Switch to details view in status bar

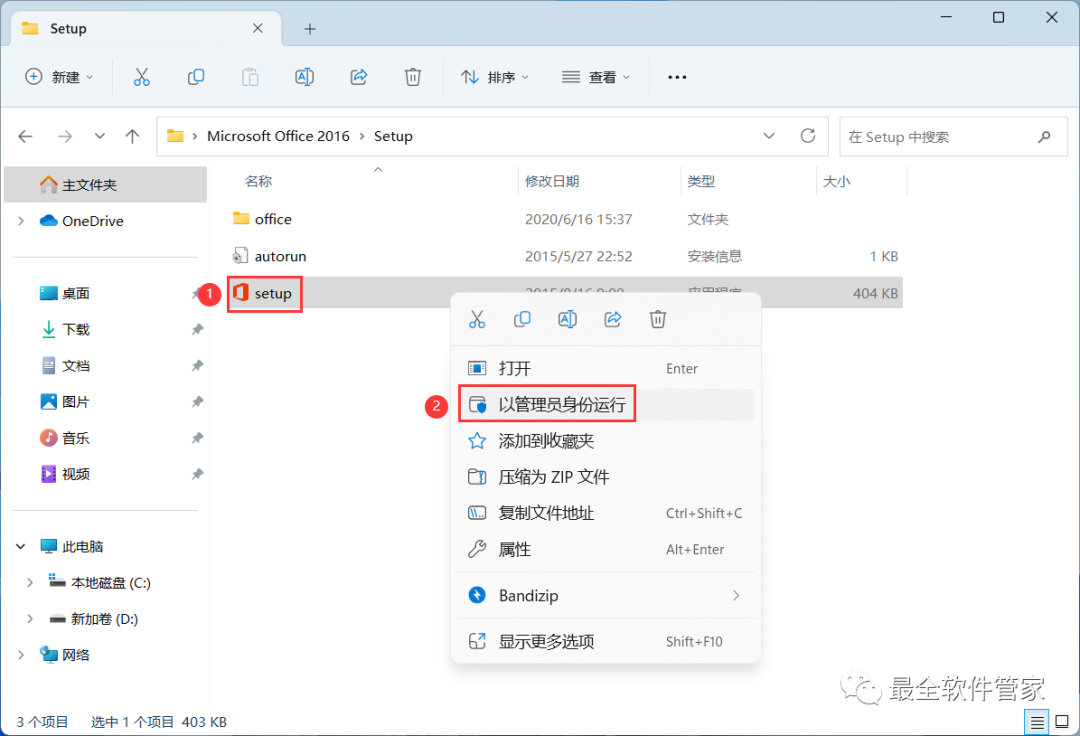(x=1037, y=722)
